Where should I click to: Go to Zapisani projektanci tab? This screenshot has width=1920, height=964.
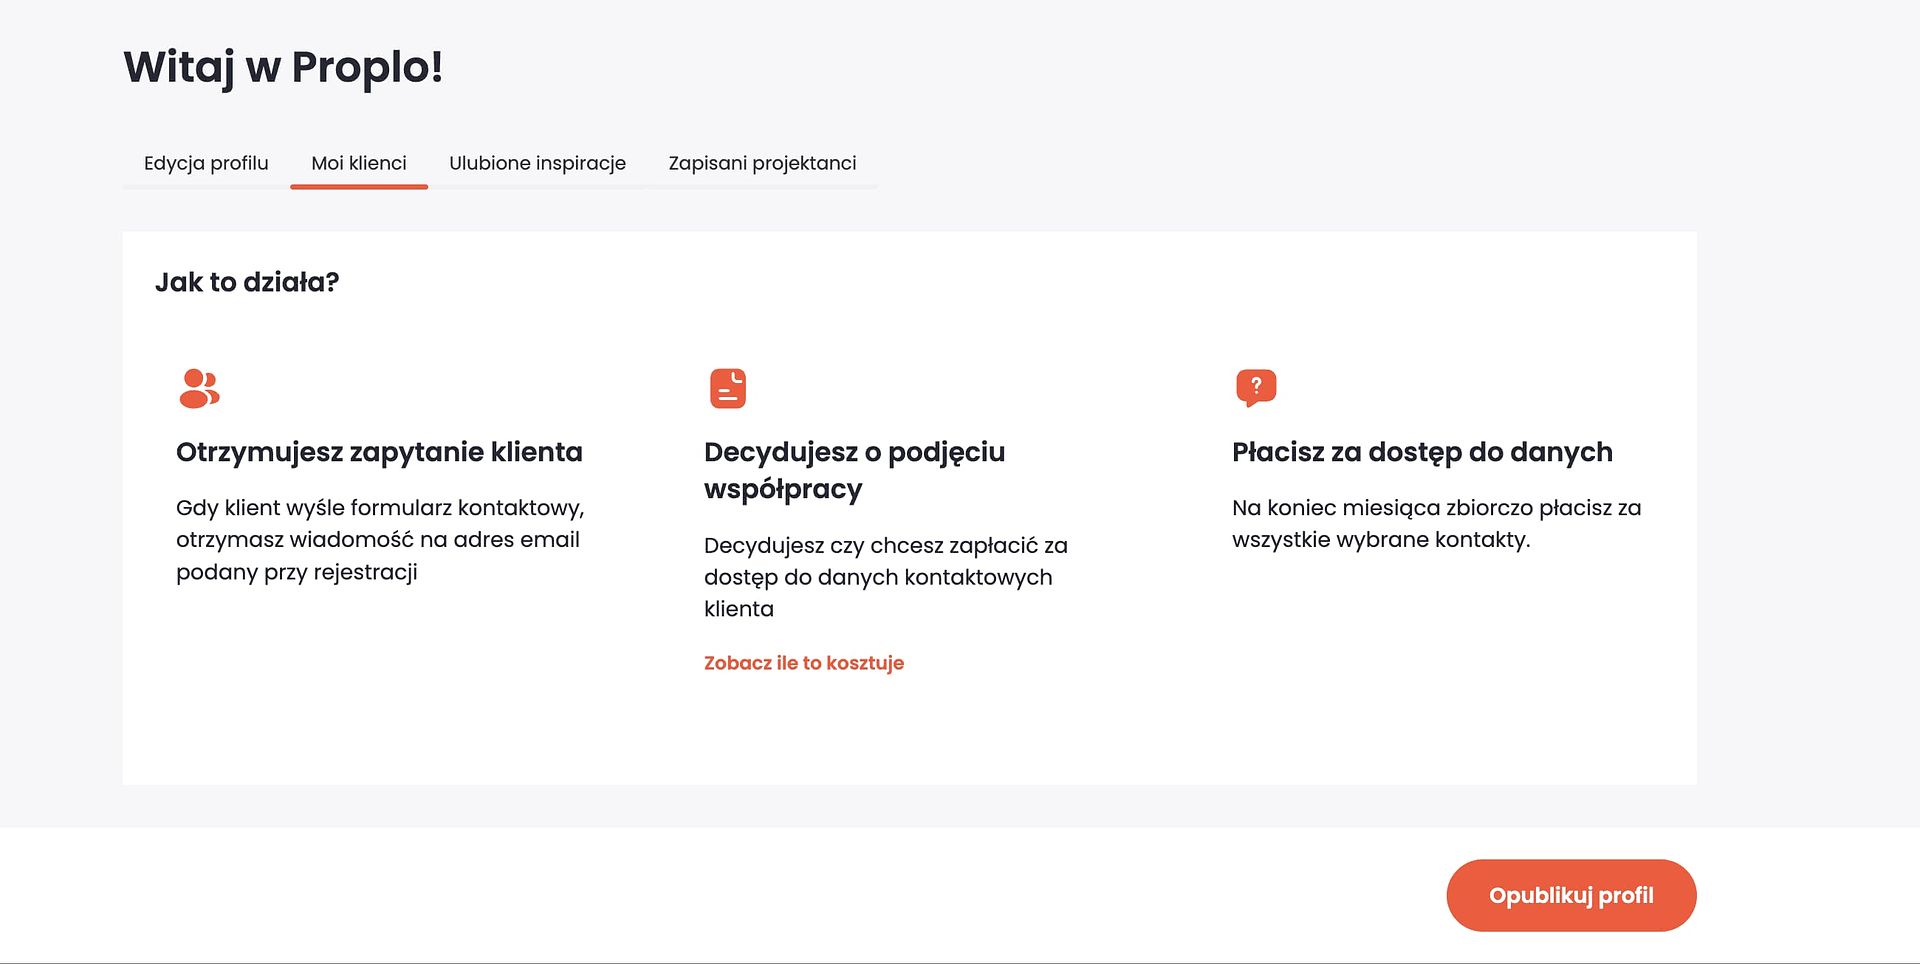point(762,163)
